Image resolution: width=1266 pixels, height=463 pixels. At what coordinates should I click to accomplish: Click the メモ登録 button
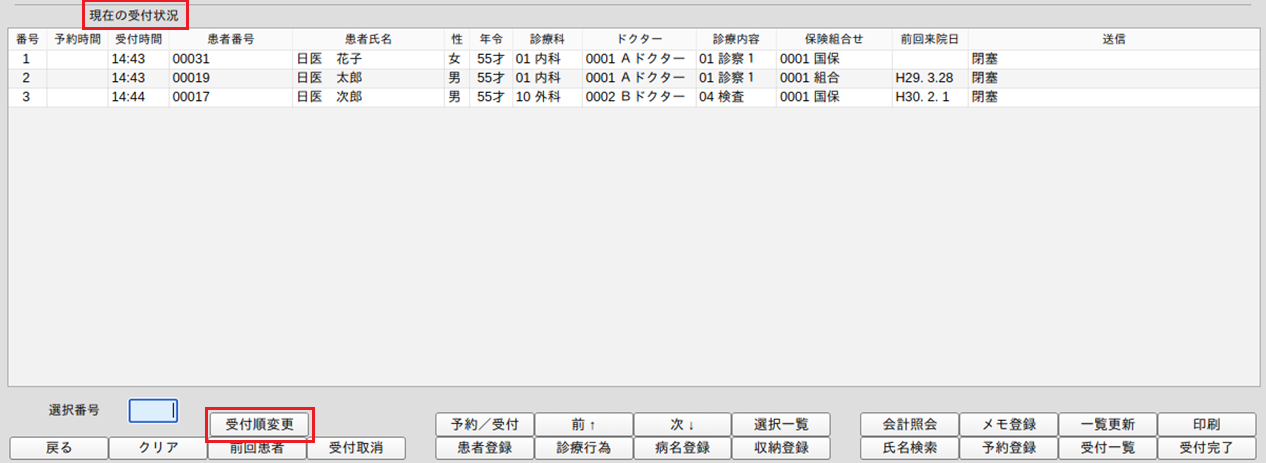click(1008, 424)
